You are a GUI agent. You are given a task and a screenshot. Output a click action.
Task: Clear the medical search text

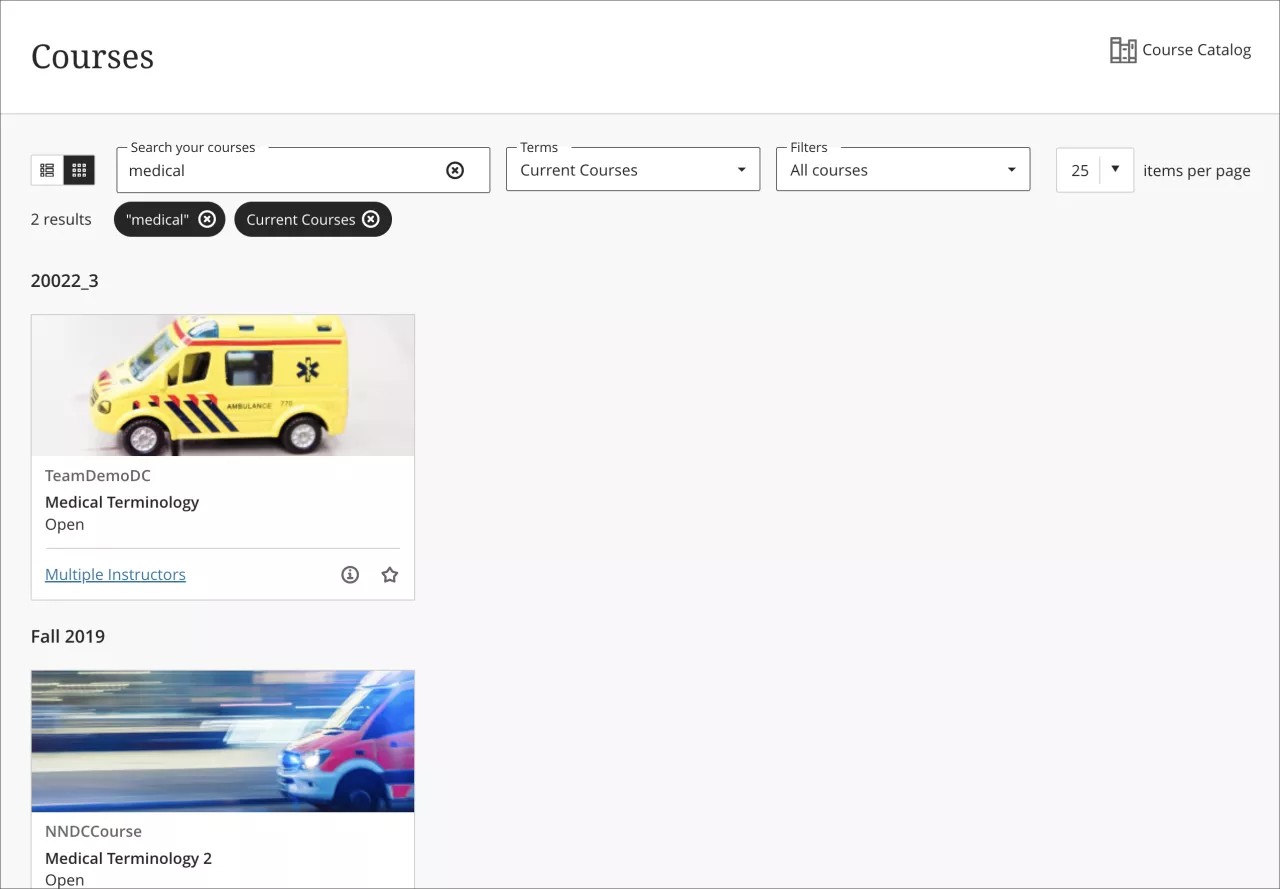455,170
